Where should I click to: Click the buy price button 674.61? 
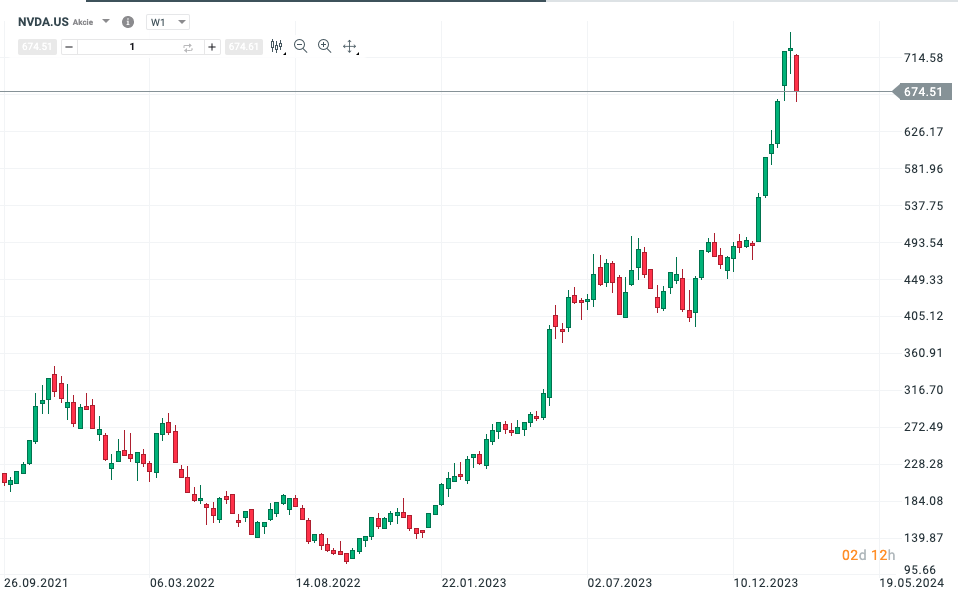pos(243,47)
